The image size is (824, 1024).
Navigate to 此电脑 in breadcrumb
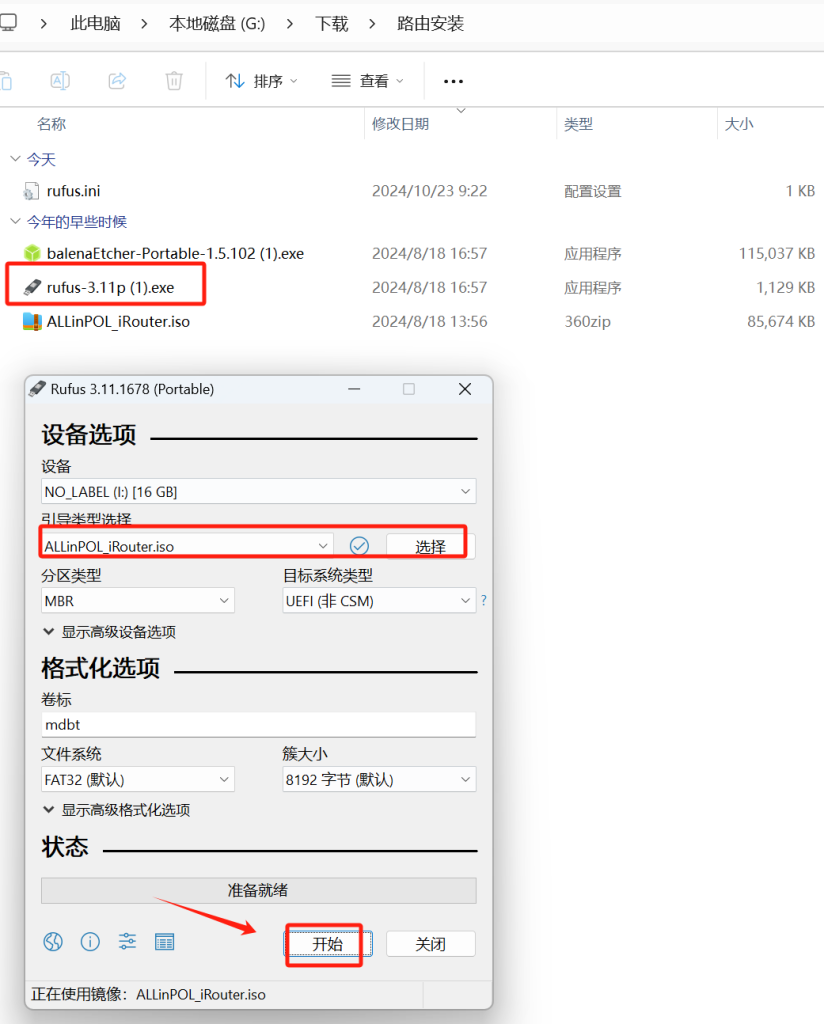pos(95,24)
